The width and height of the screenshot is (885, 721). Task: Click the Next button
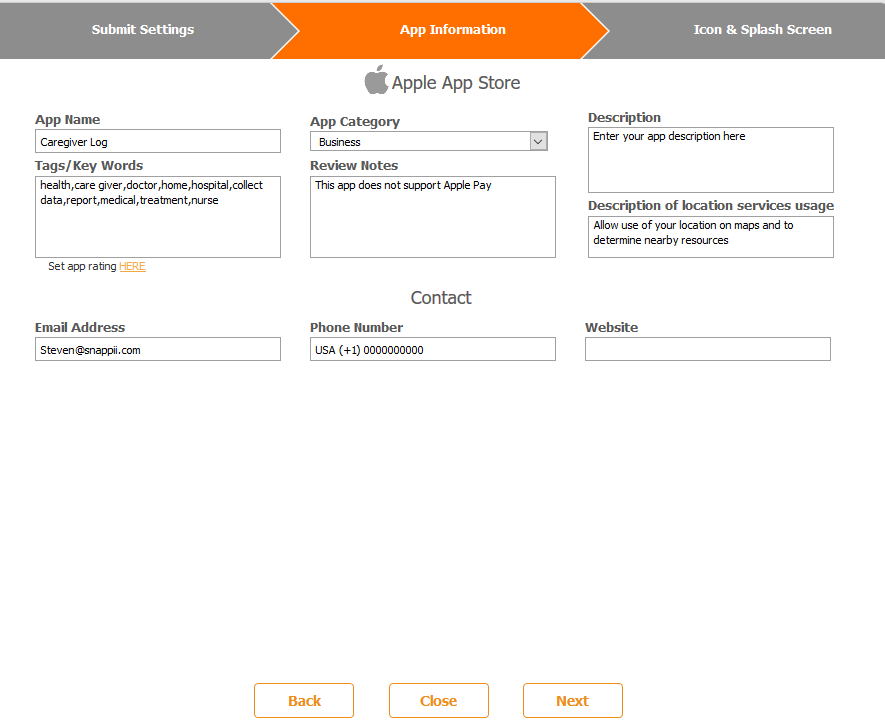pos(572,701)
